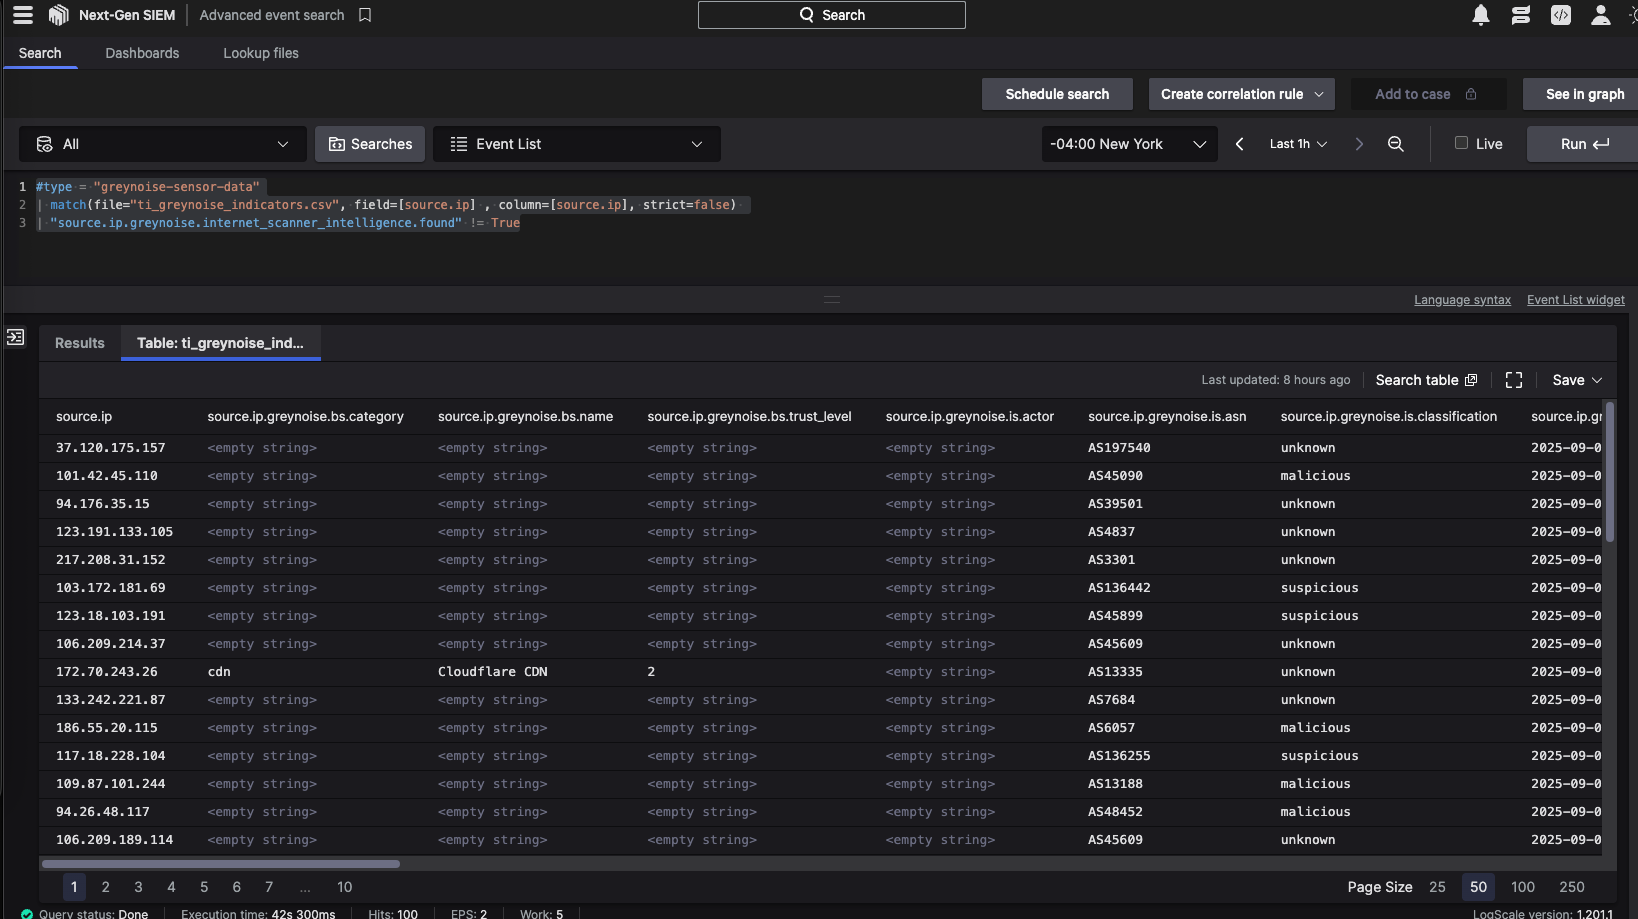Switch to the Search tab
The image size is (1638, 919).
40,53
